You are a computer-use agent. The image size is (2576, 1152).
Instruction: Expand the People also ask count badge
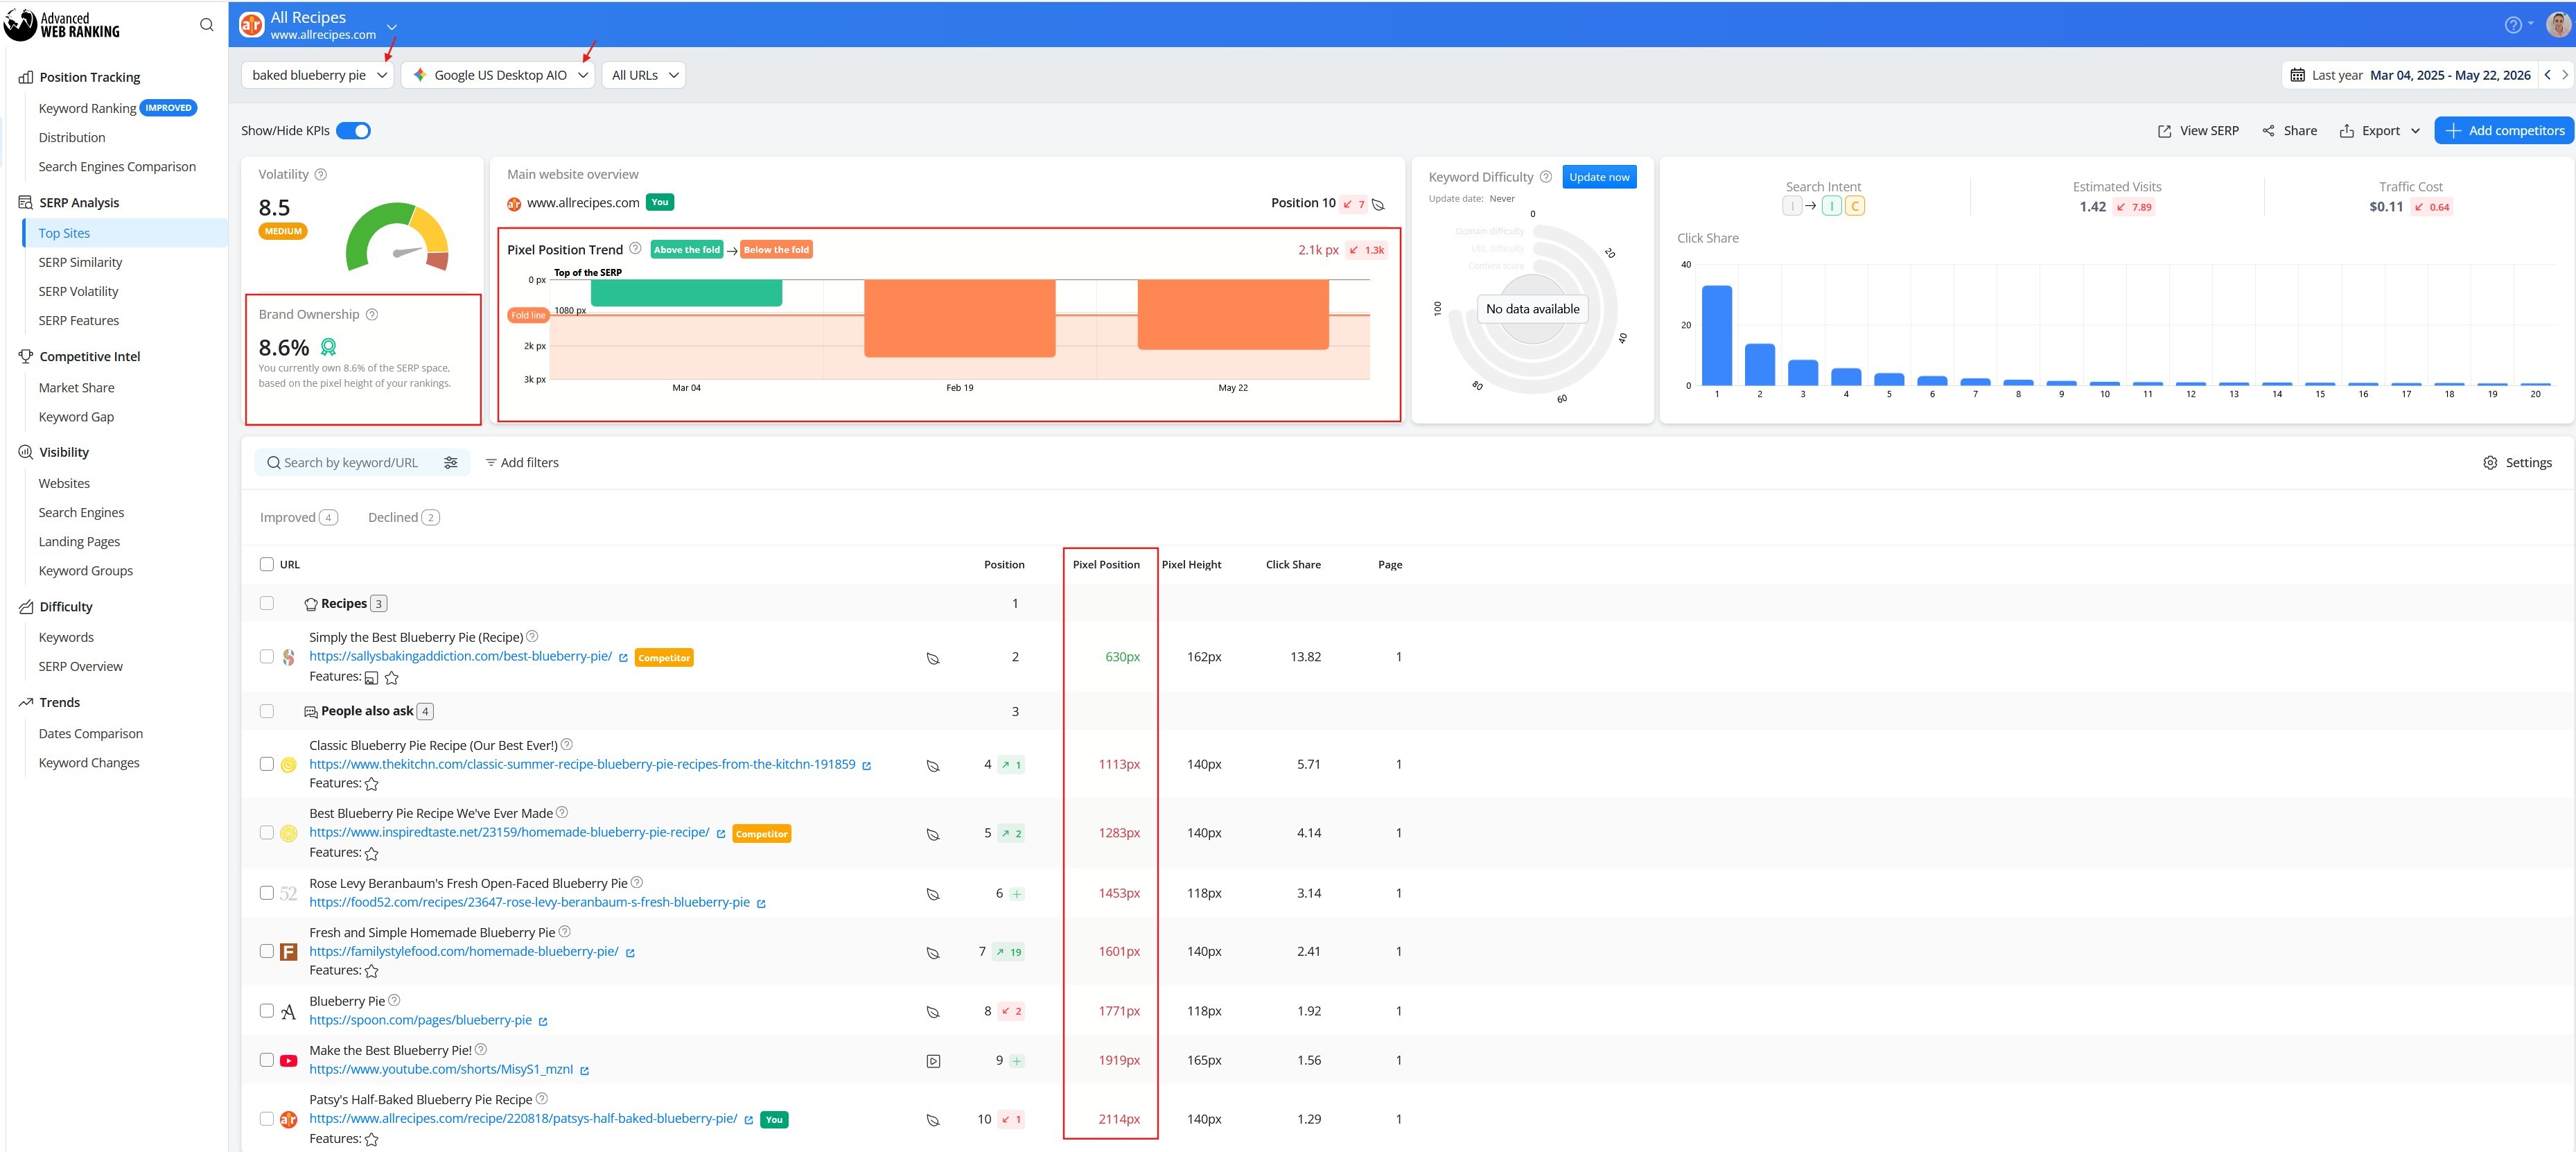(x=425, y=711)
